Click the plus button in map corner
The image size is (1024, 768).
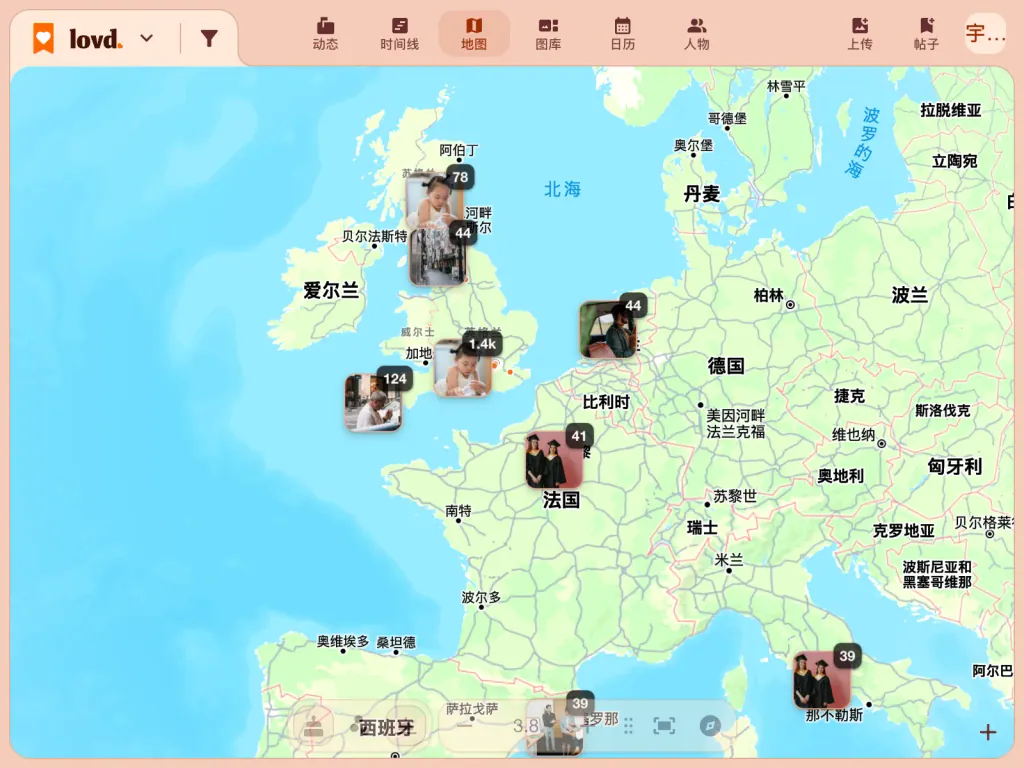[988, 732]
